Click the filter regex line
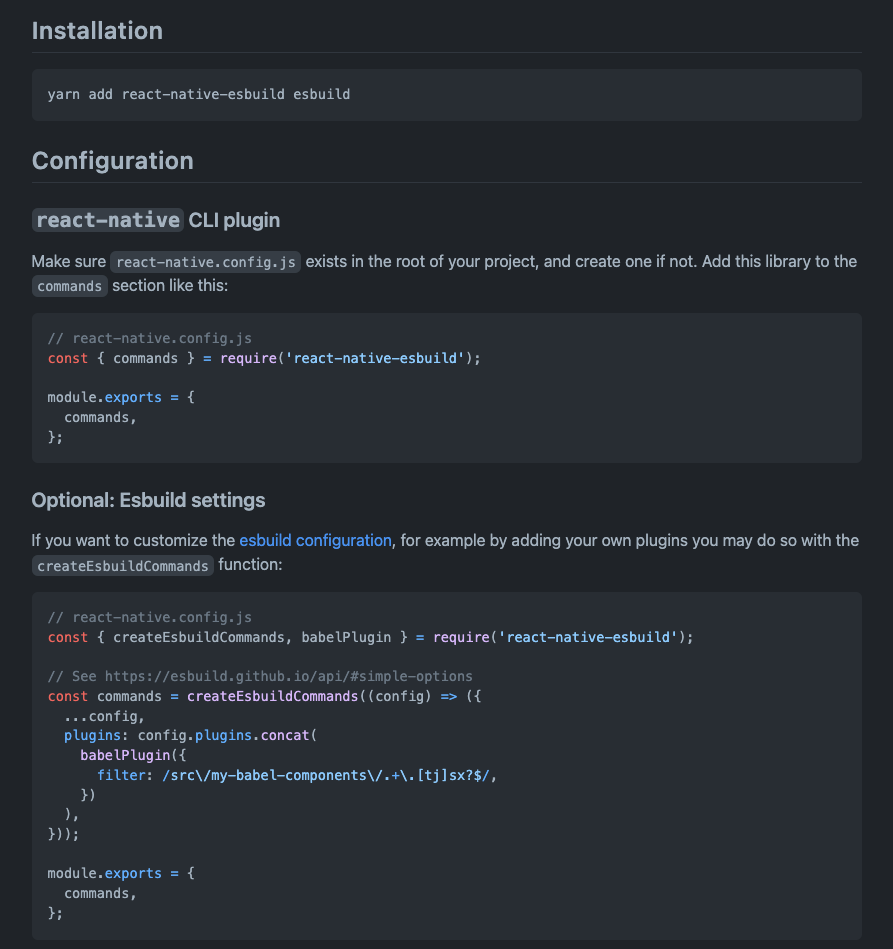Image resolution: width=893 pixels, height=949 pixels. pos(297,775)
